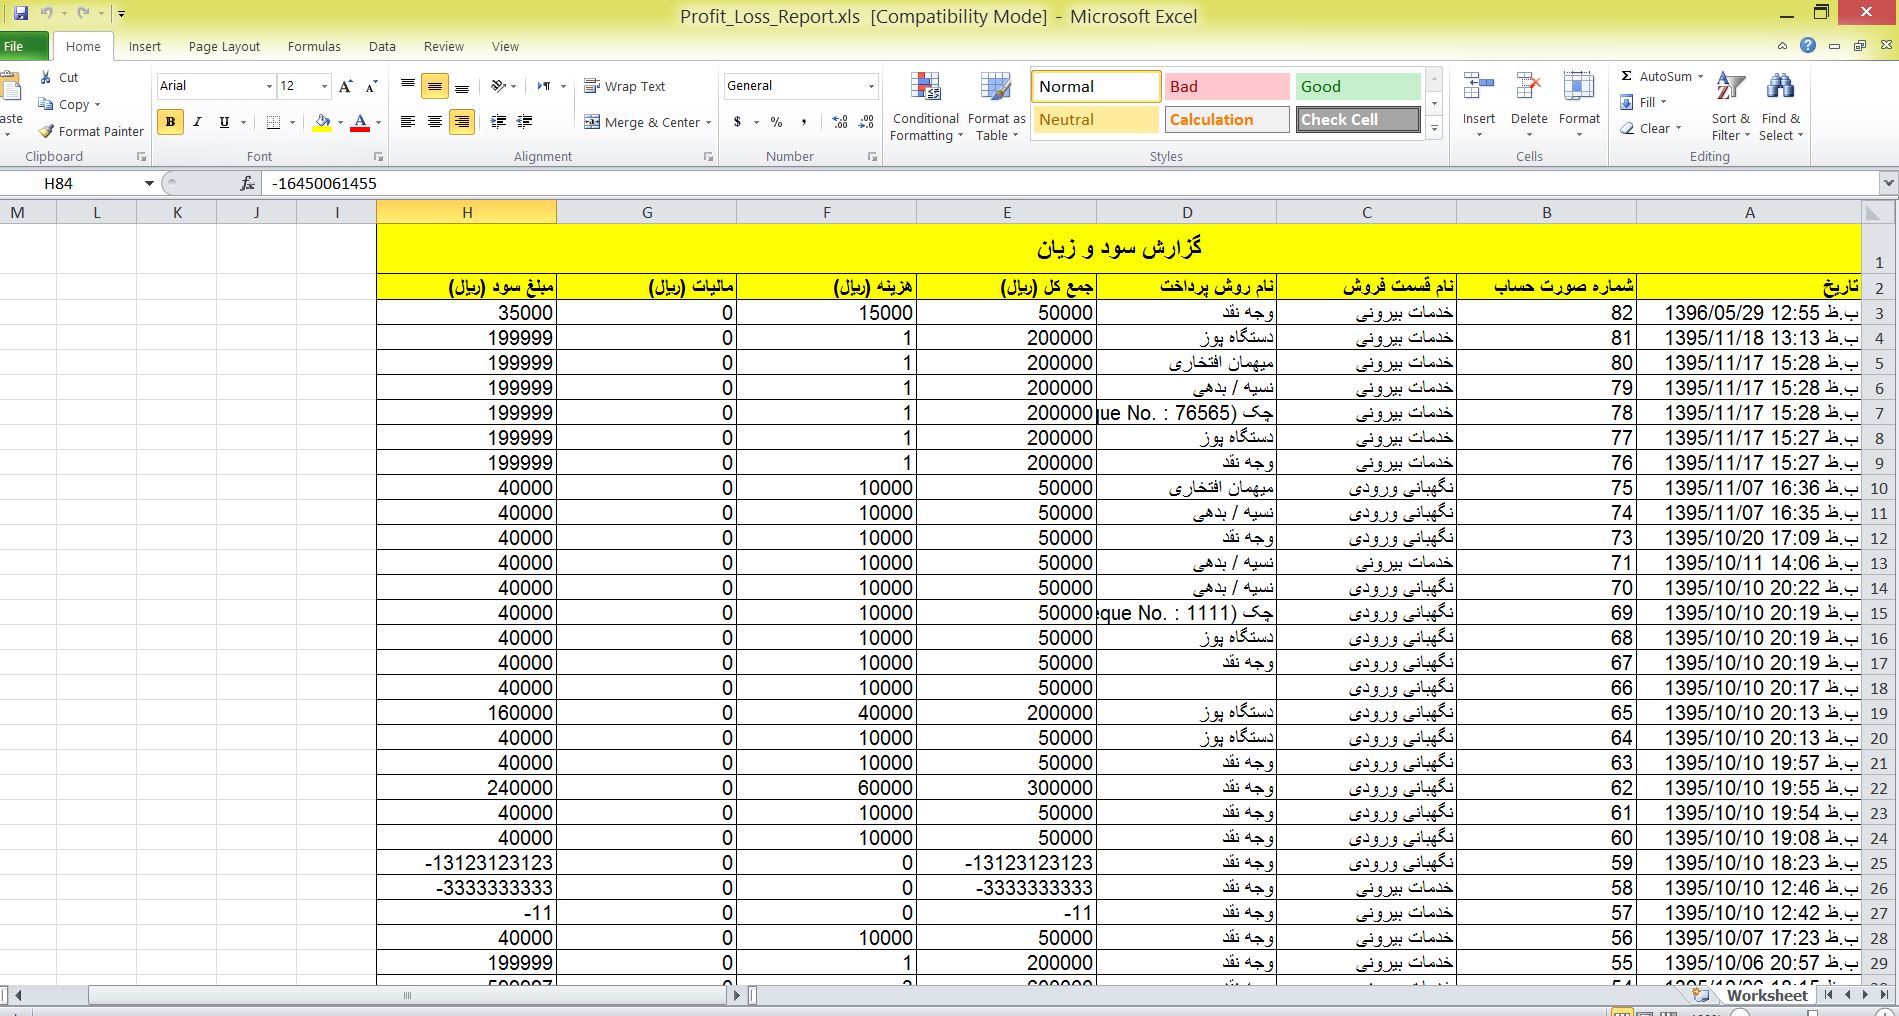Click the yellow Fill Color button
1899x1016 pixels.
click(x=322, y=122)
